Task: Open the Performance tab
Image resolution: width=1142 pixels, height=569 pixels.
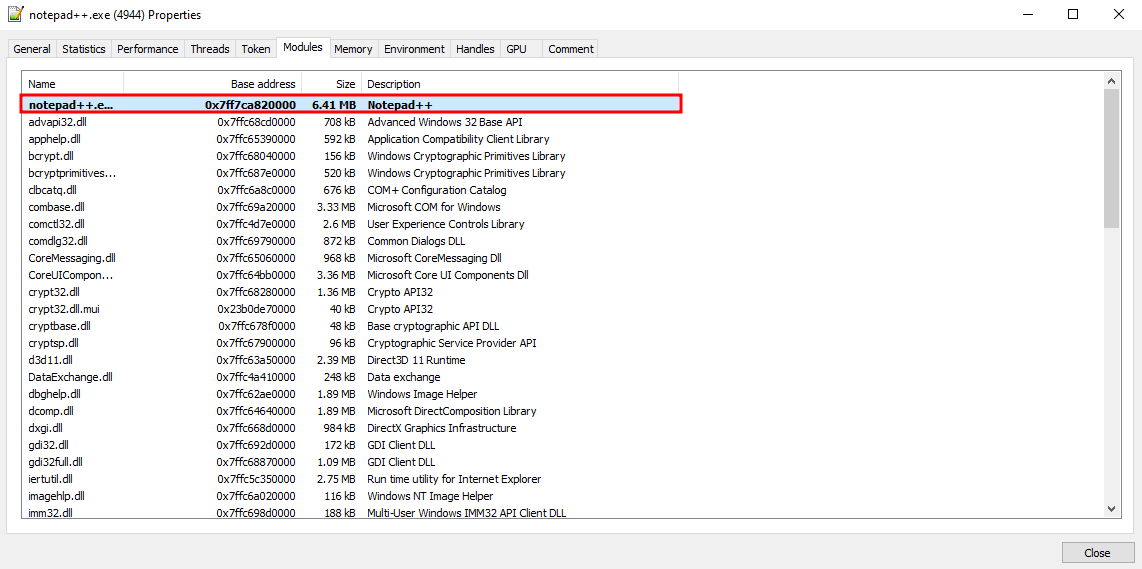Action: [x=148, y=49]
